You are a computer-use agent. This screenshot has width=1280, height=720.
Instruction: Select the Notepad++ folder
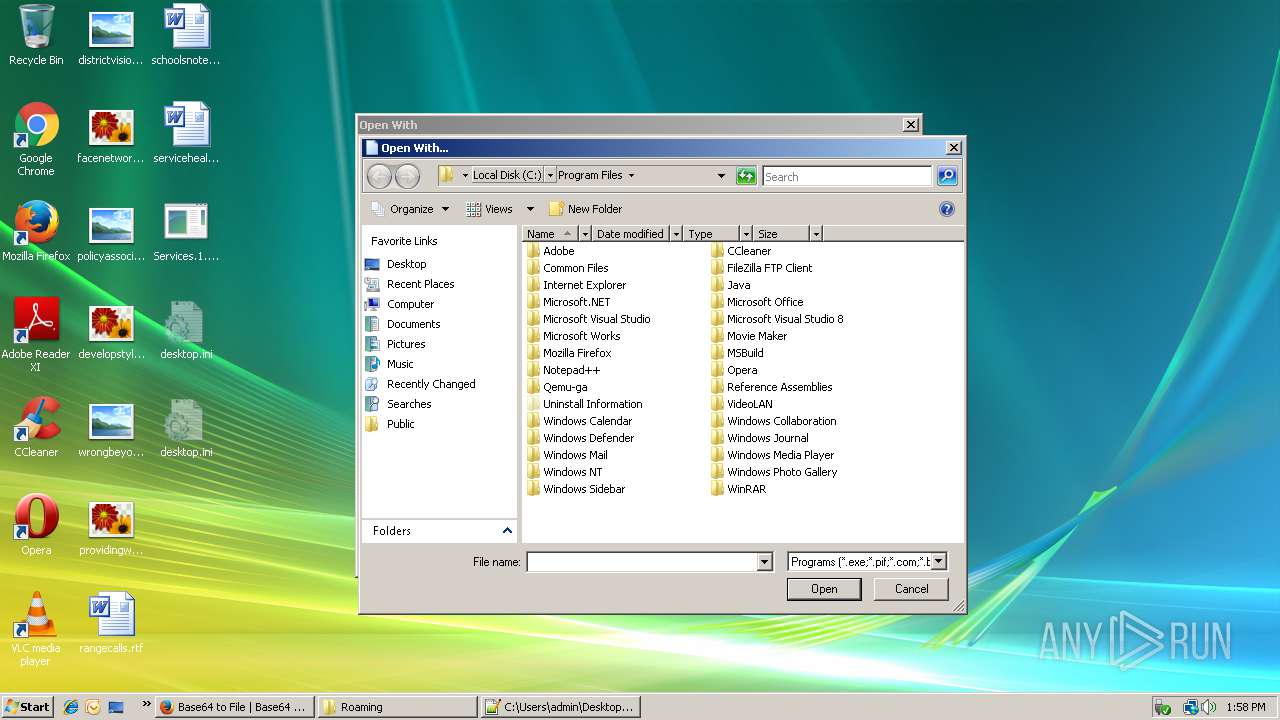pos(564,370)
